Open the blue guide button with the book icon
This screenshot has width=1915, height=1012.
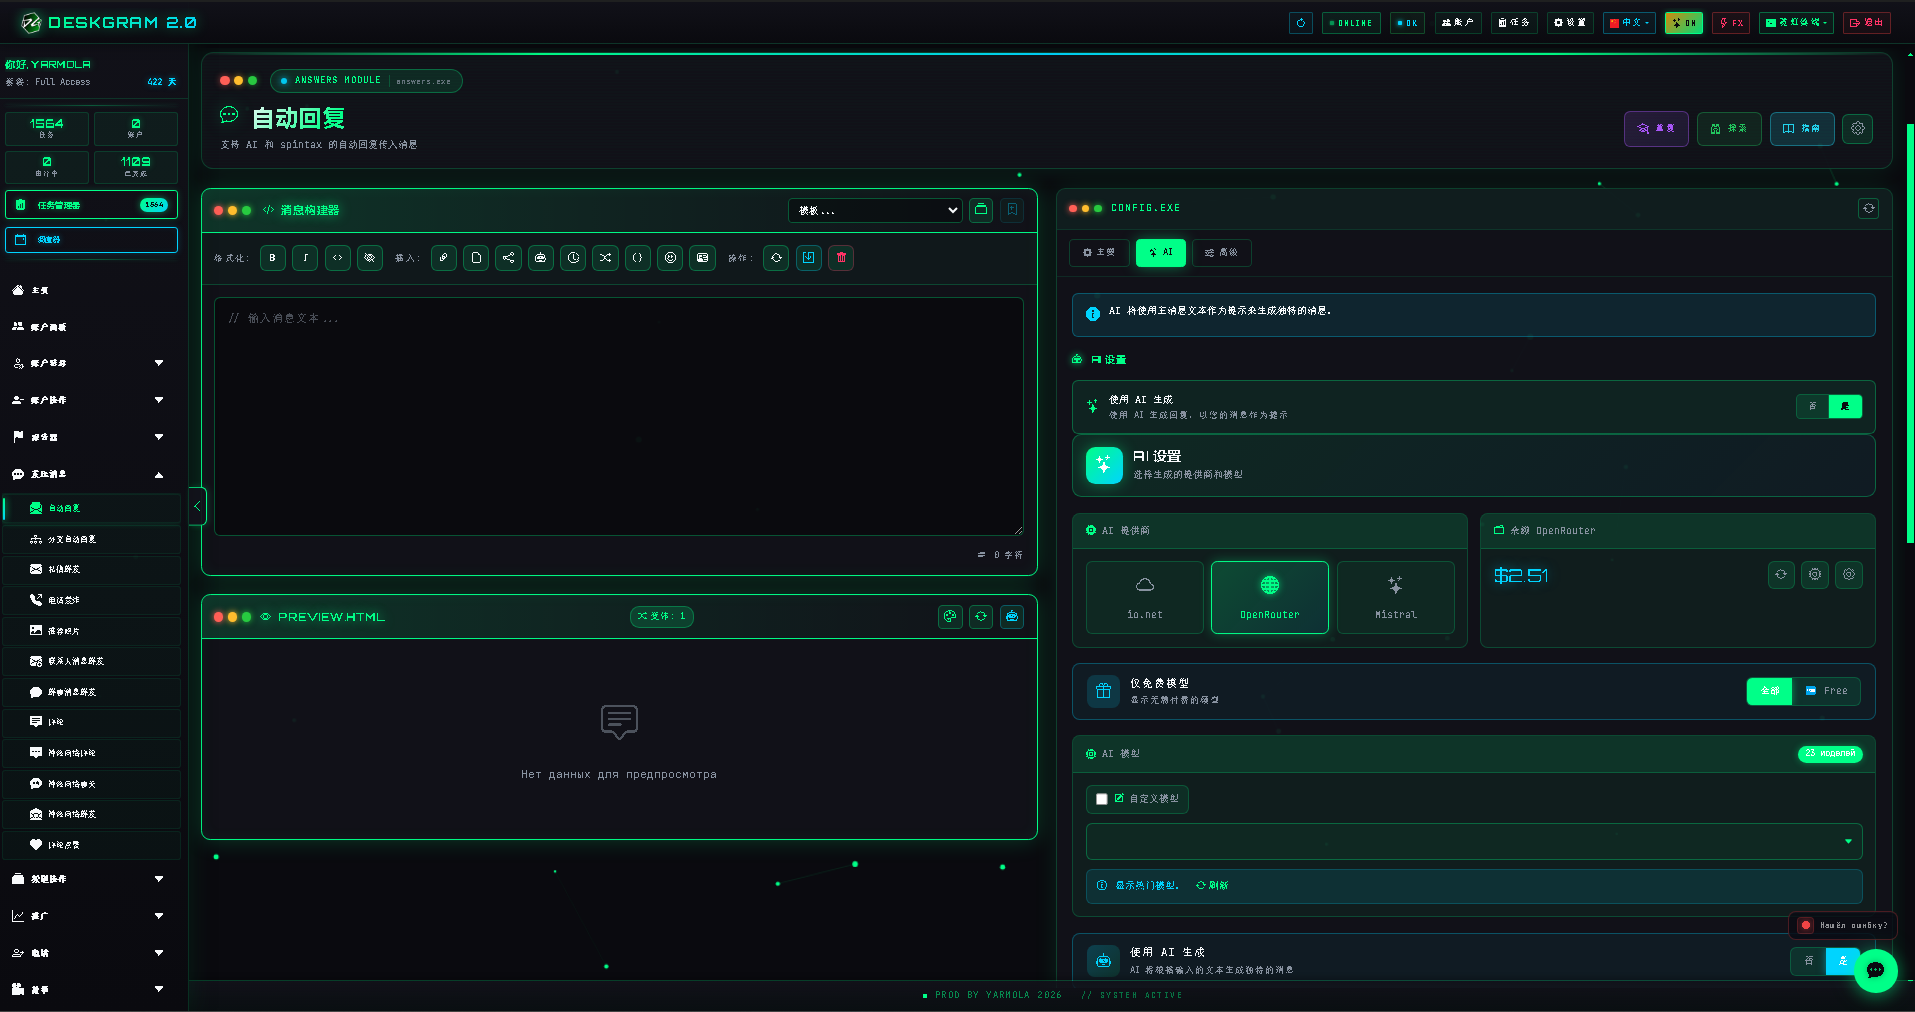[1802, 129]
